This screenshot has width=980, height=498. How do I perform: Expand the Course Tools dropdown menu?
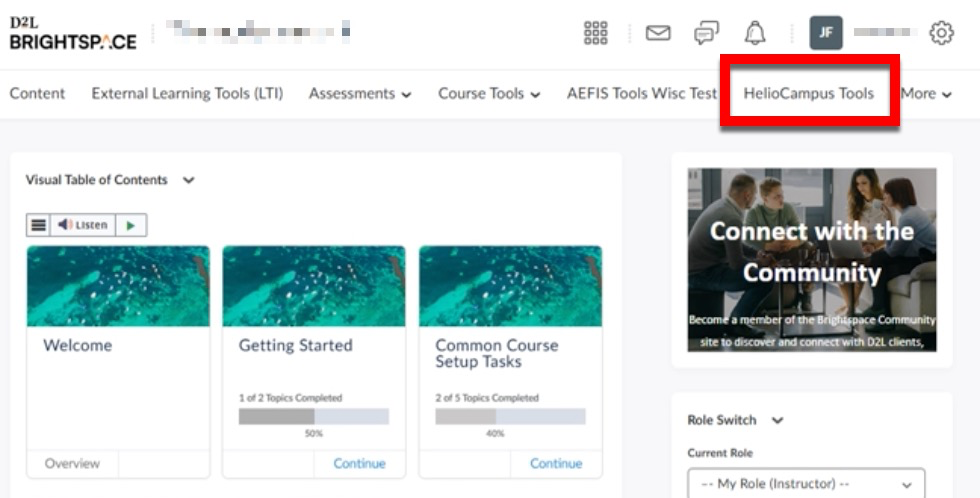point(488,94)
